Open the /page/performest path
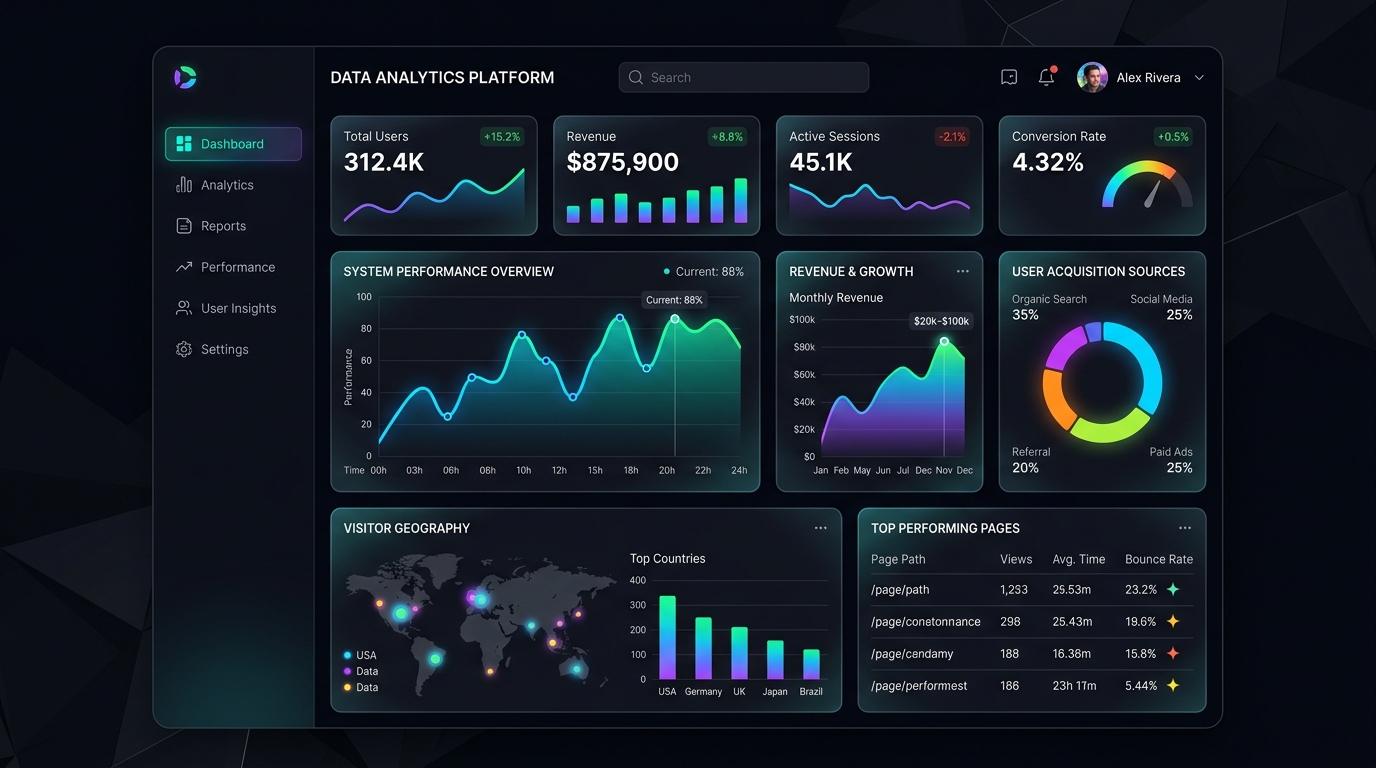Viewport: 1376px width, 768px height. 919,685
